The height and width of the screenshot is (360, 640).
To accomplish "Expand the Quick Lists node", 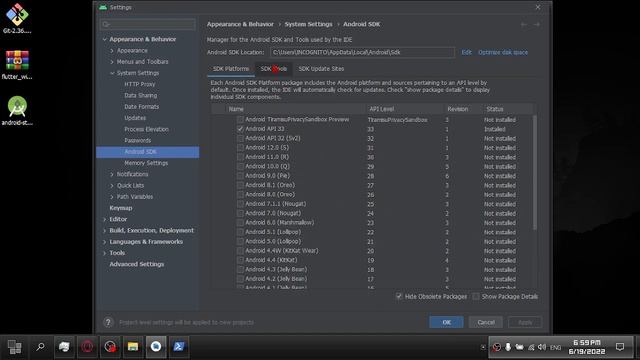I will pos(112,186).
